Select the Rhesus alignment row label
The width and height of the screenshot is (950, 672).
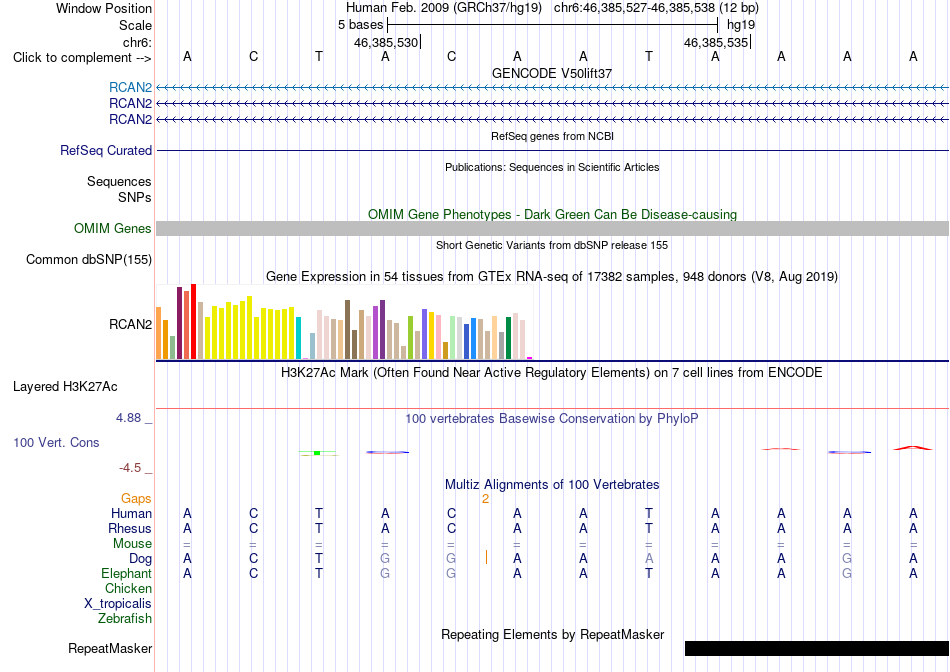click(130, 528)
